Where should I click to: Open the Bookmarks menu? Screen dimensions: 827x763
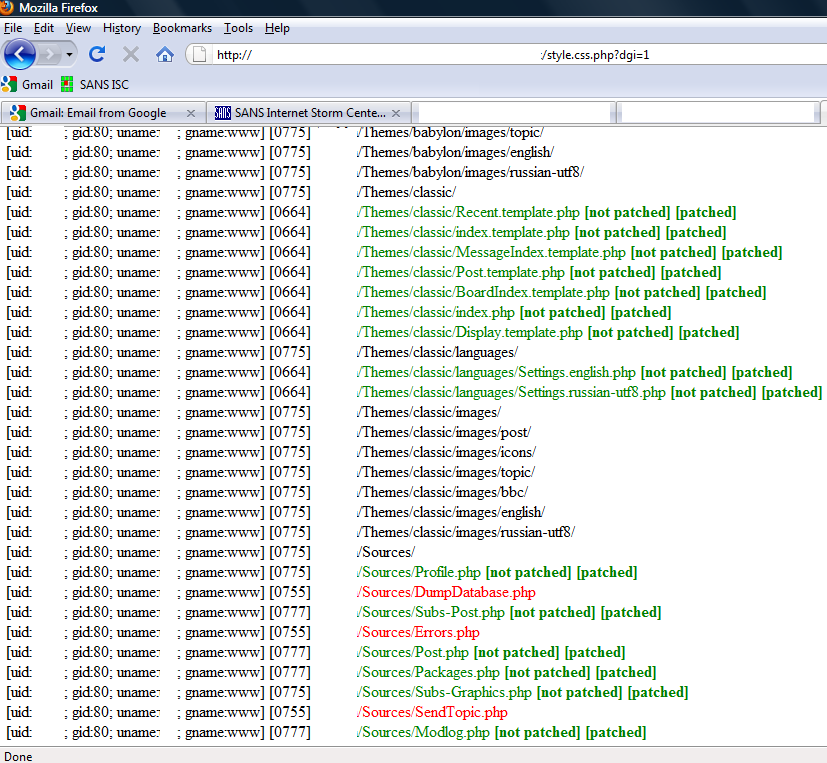[x=181, y=28]
